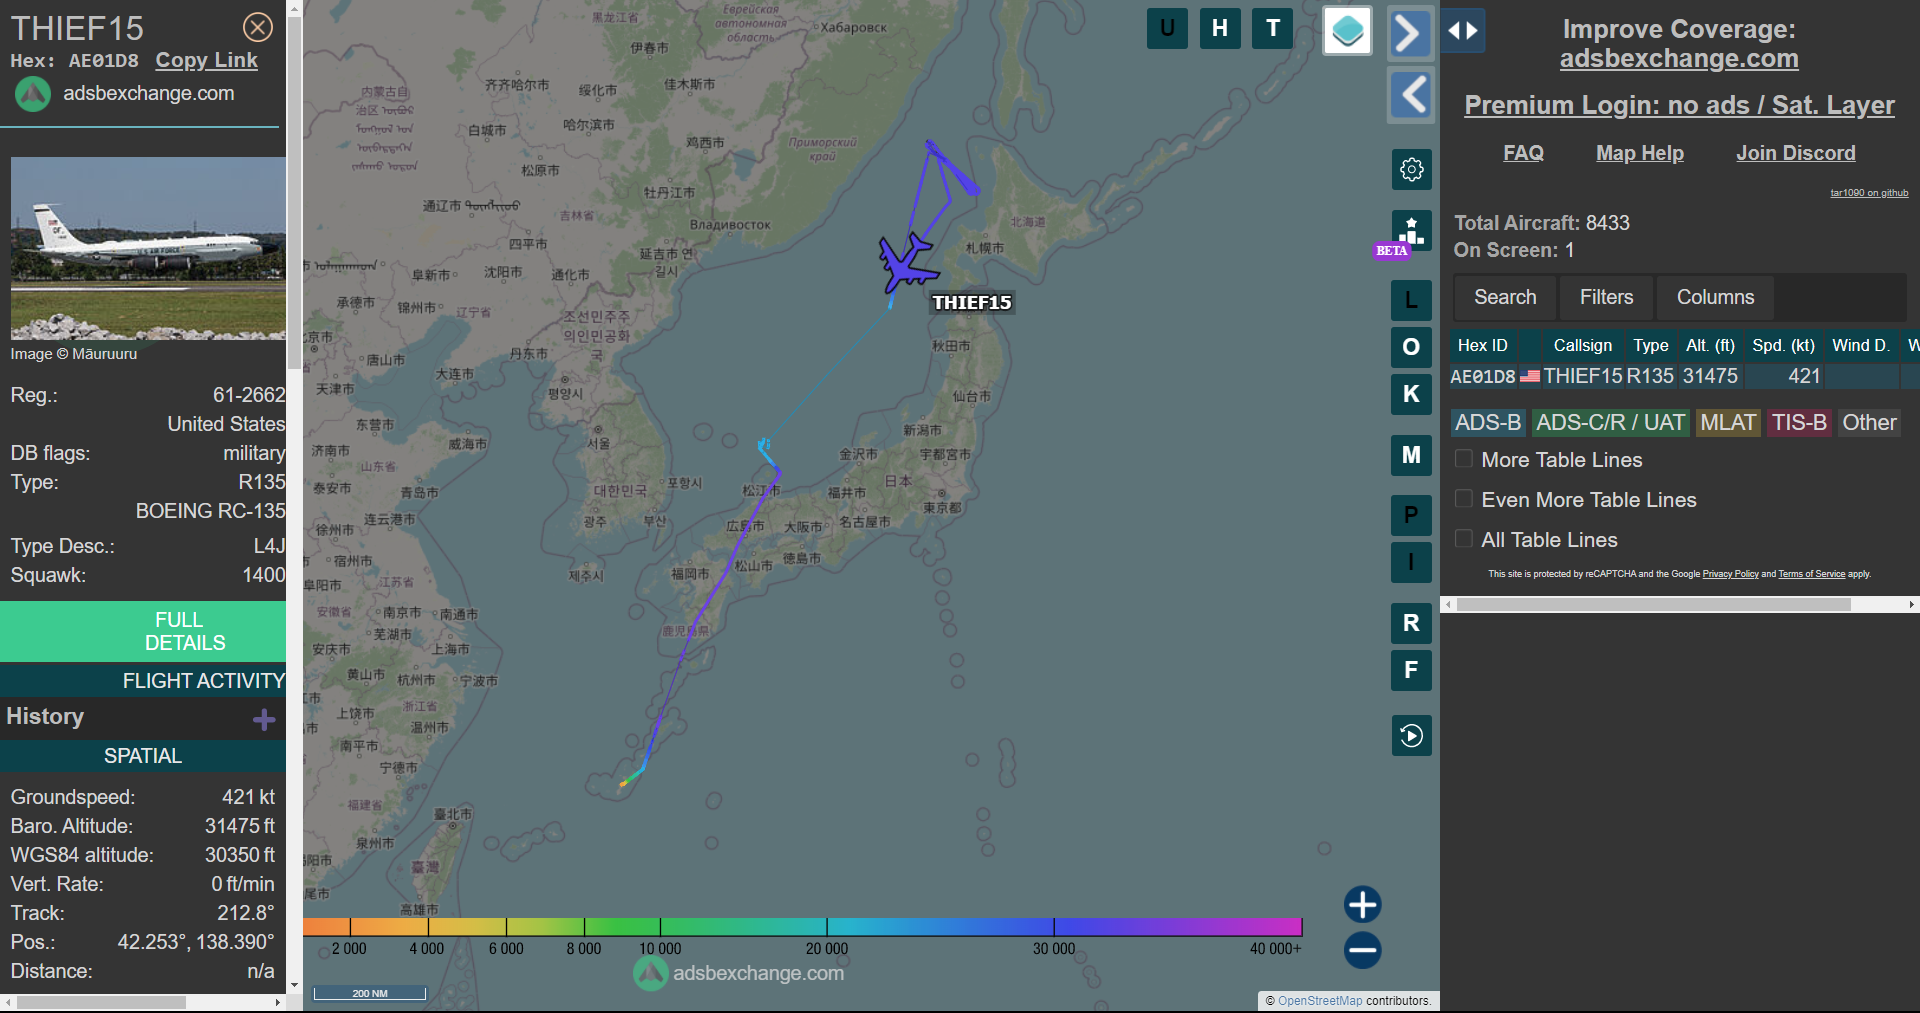This screenshot has width=1920, height=1013.
Task: Click the altitude color legend bar
Action: pyautogui.click(x=802, y=926)
